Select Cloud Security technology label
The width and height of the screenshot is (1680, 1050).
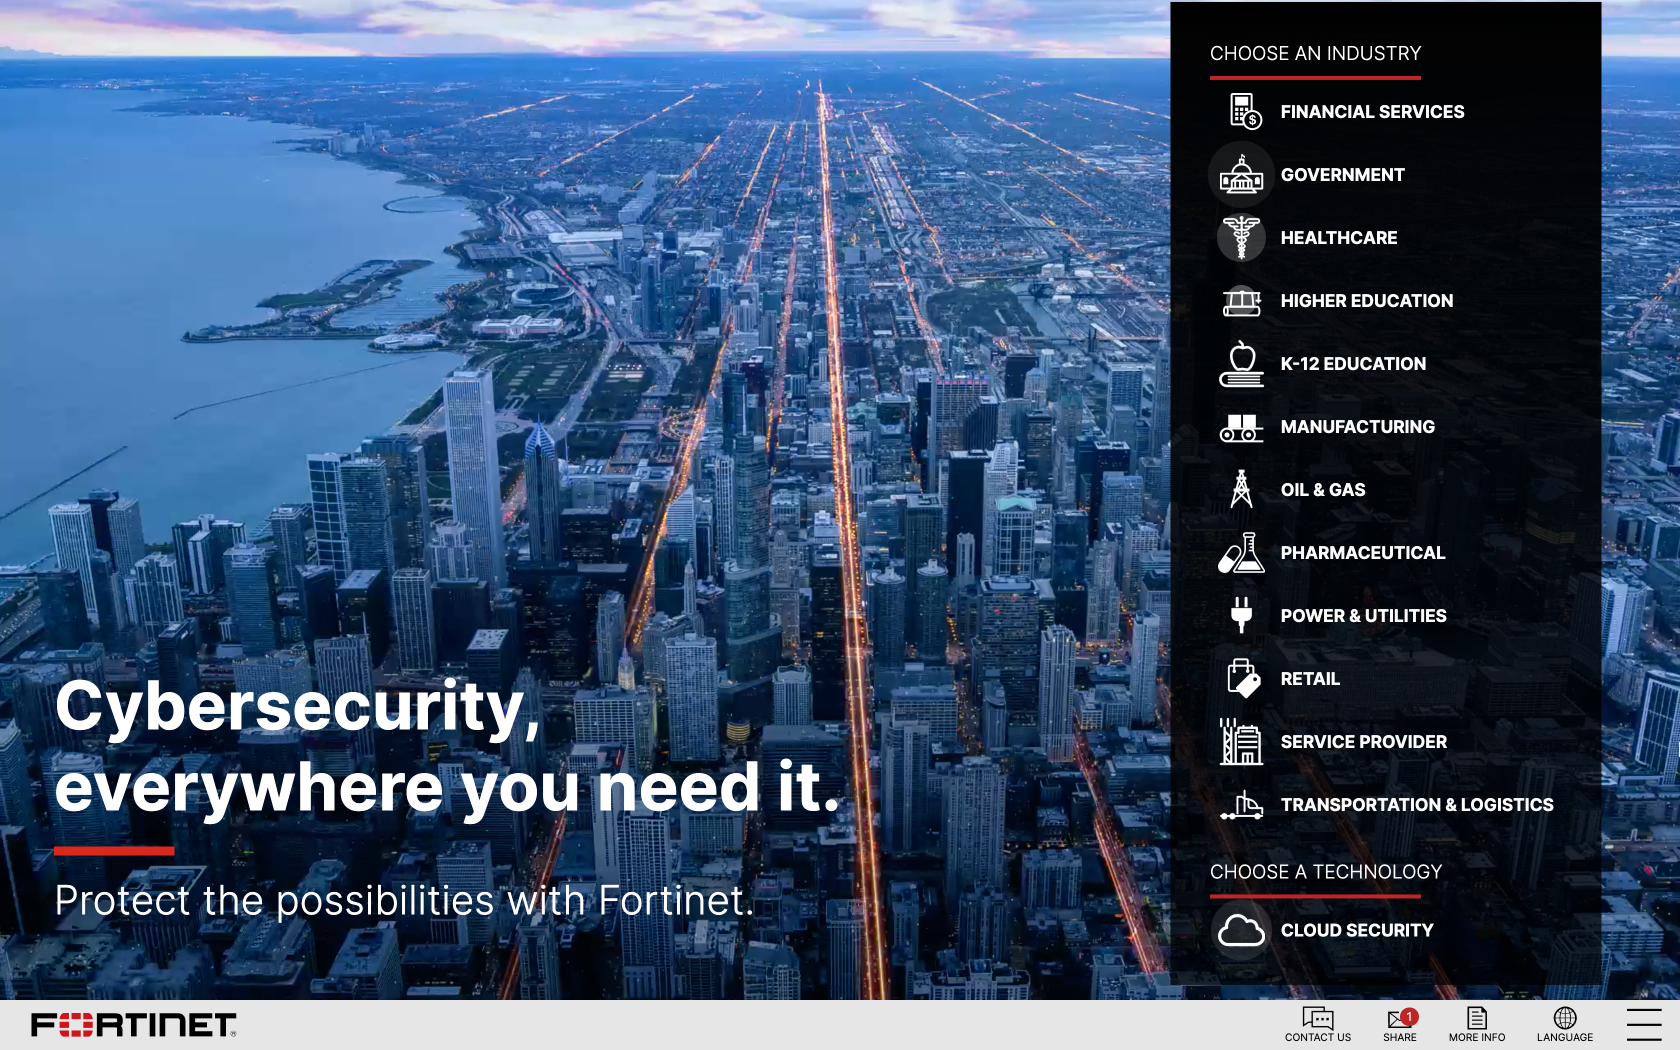point(1357,930)
